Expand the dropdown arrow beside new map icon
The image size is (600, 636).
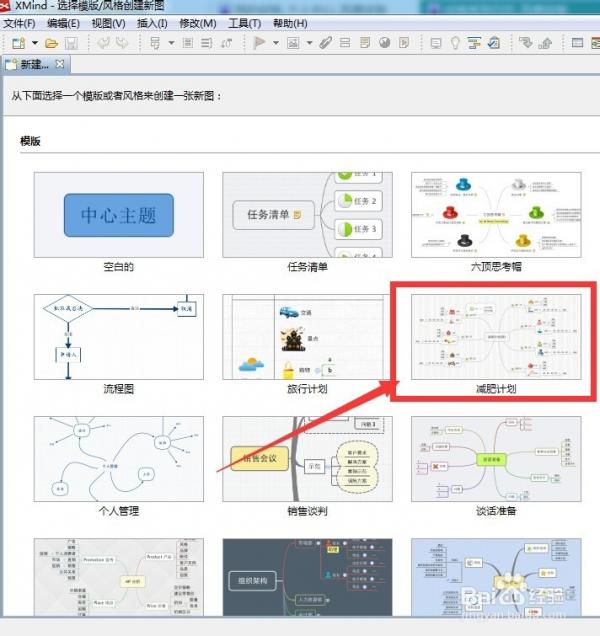pos(35,43)
